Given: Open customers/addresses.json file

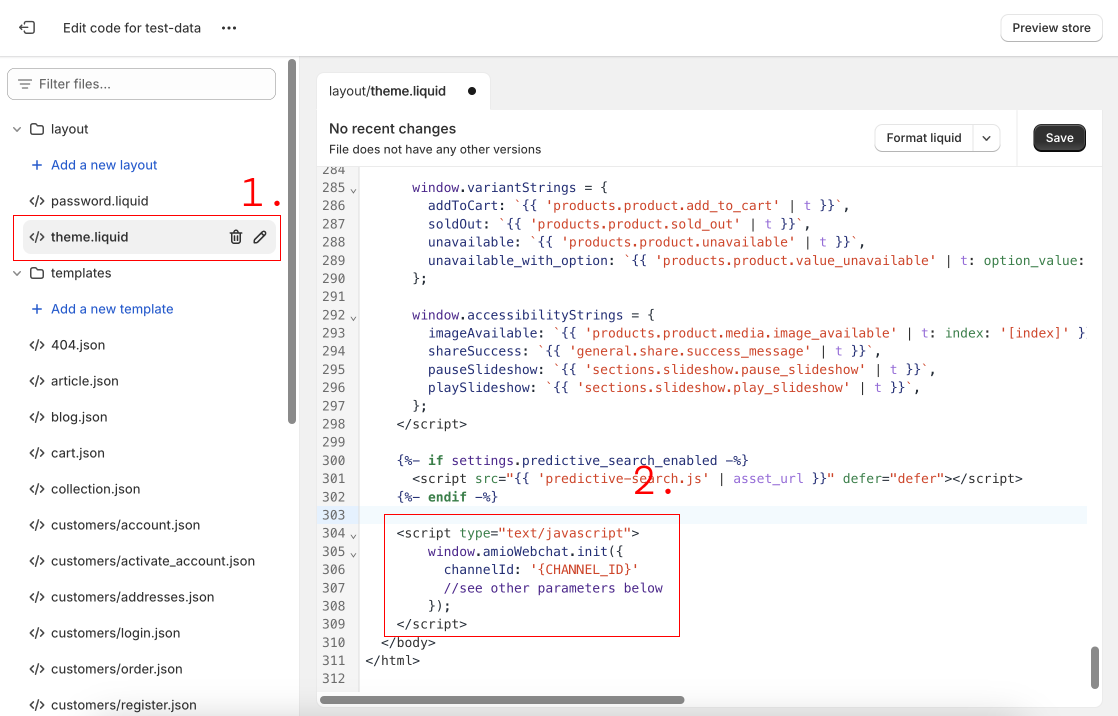Looking at the screenshot, I should [133, 597].
